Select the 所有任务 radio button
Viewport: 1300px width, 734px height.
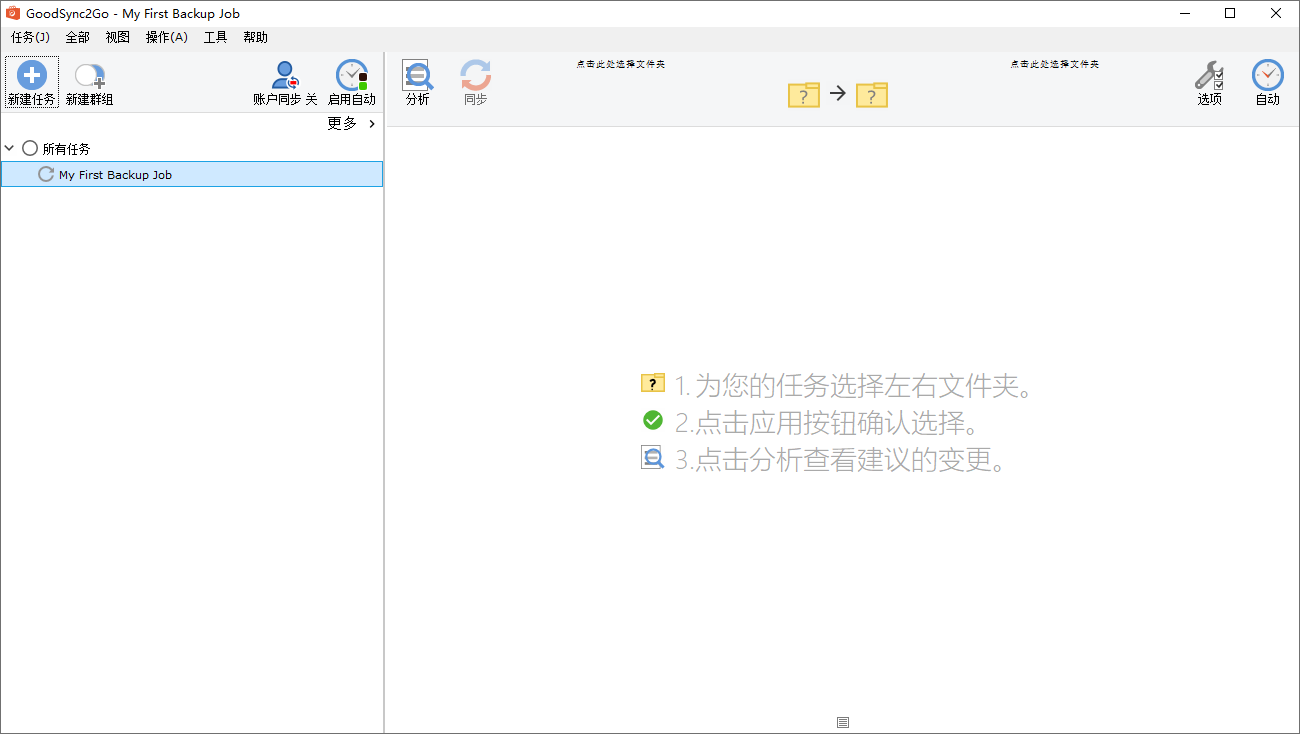(29, 147)
